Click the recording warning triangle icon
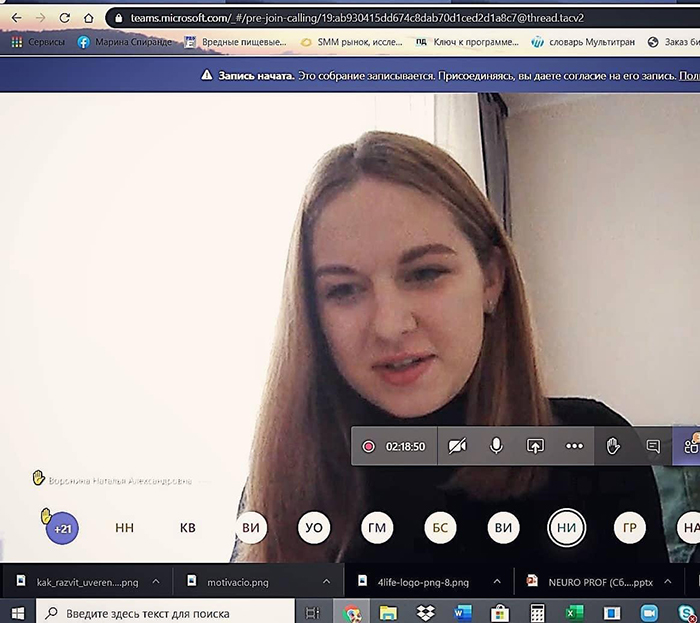700x623 pixels. [x=207, y=75]
